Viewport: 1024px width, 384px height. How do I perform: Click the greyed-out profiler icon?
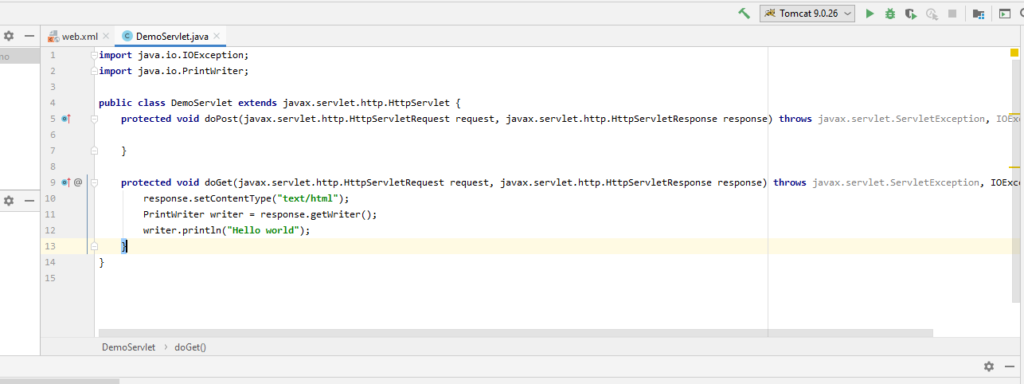[932, 14]
